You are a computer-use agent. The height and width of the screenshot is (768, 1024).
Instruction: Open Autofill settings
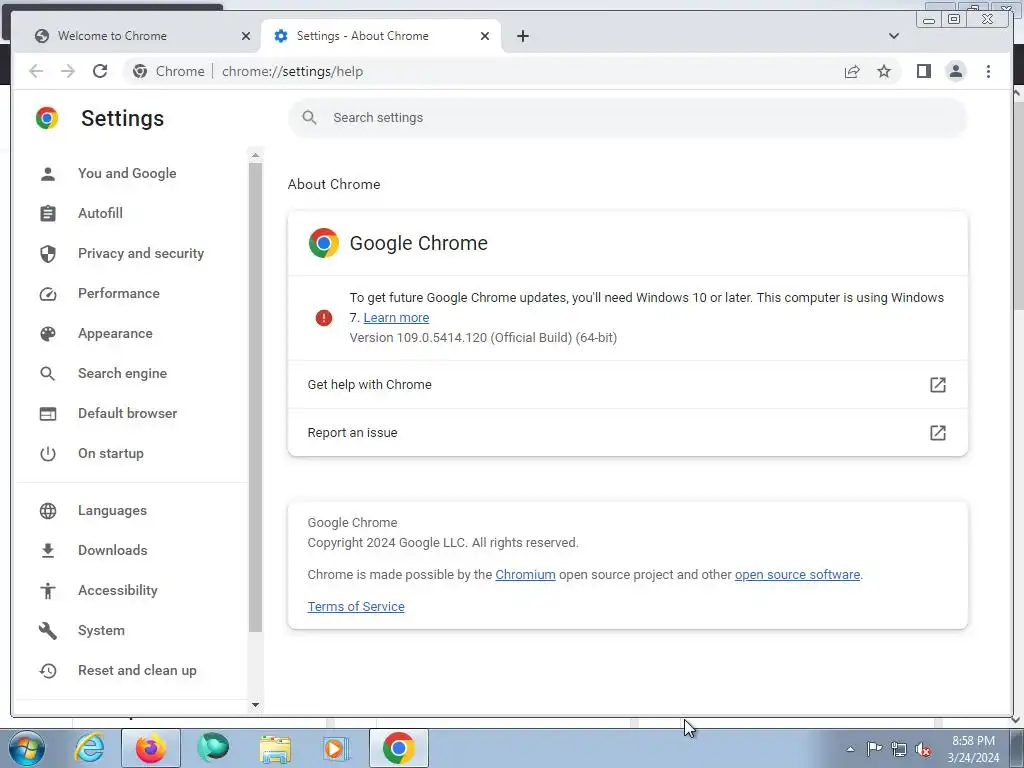pyautogui.click(x=100, y=213)
